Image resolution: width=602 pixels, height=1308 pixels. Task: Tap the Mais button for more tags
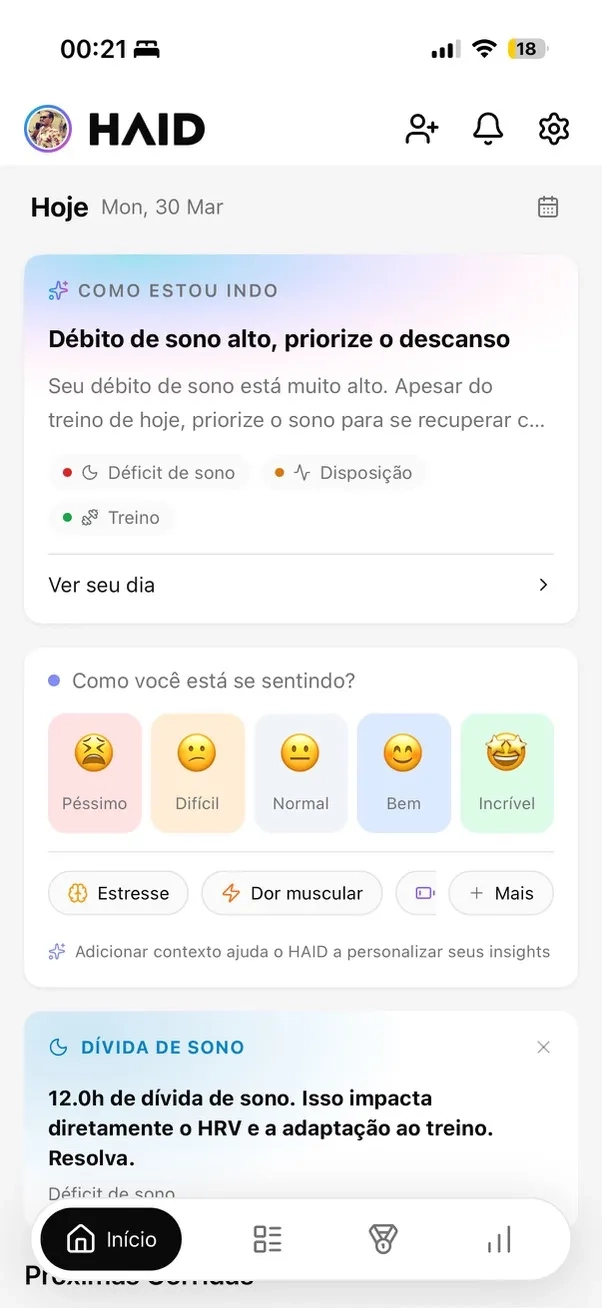[x=501, y=893]
